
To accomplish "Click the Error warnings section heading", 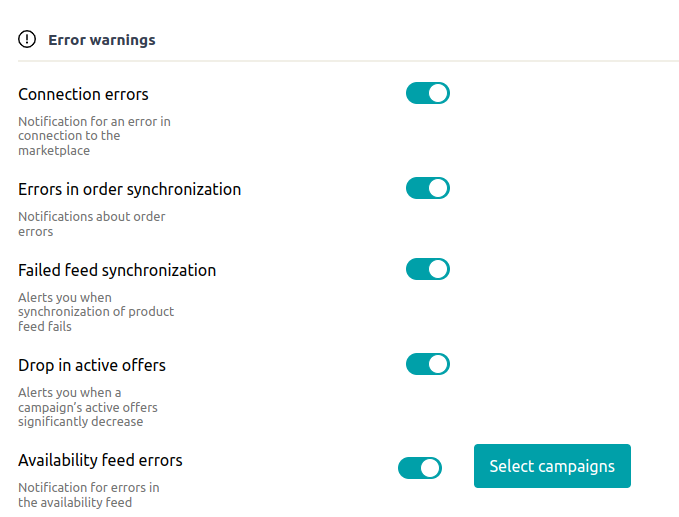I will 101,41.
